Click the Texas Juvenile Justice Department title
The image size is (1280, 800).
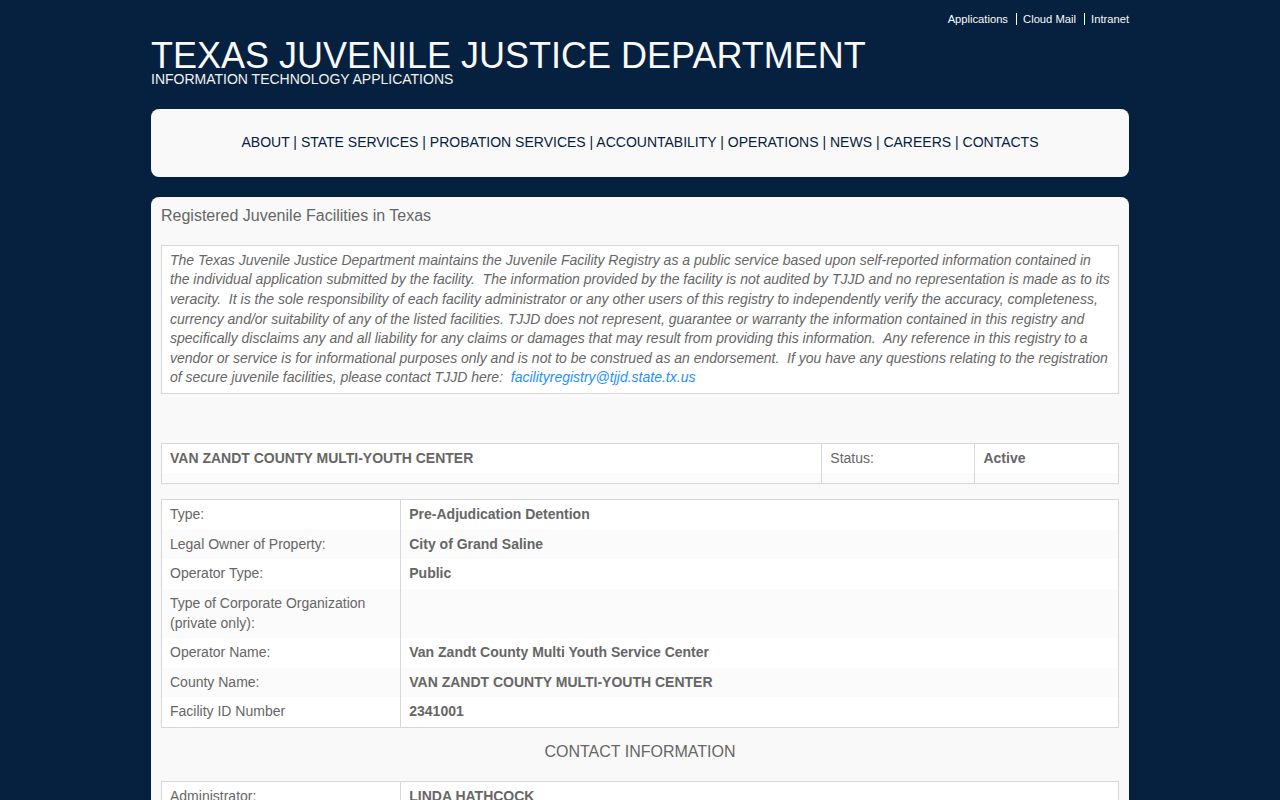[508, 55]
